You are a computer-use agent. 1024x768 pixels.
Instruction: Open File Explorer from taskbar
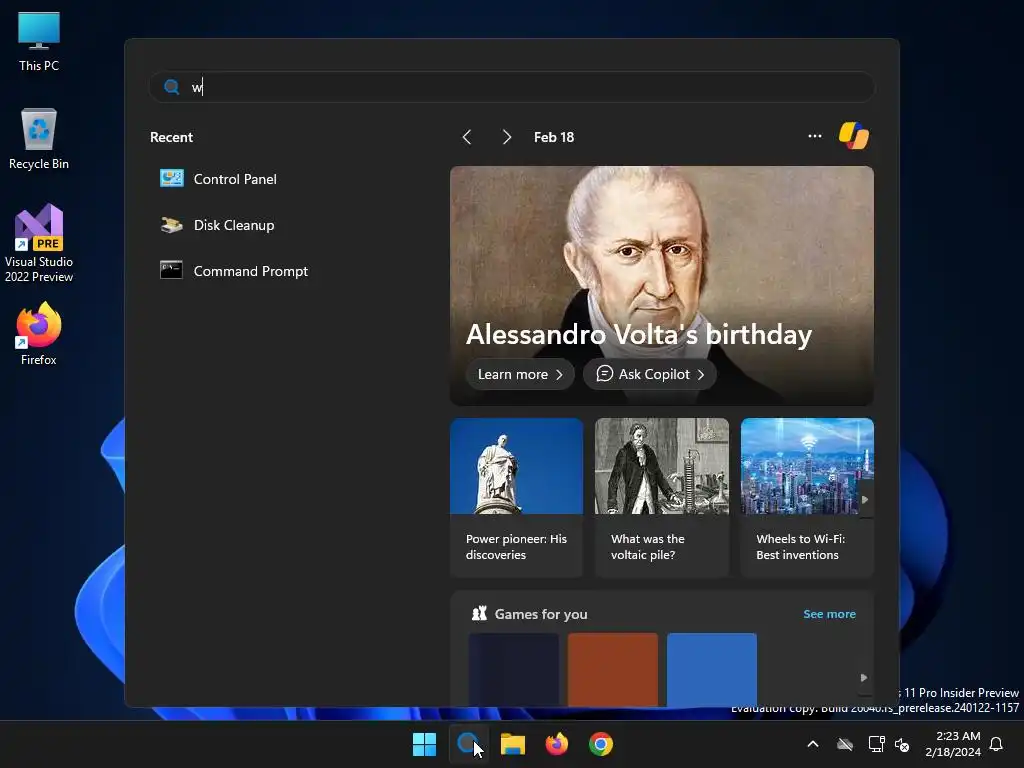coord(513,744)
